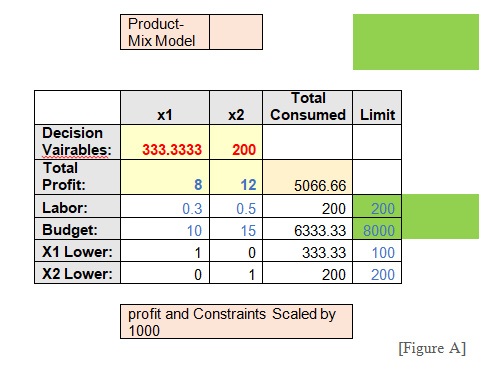Viewport: 479px width, 366px height.
Task: Select the 'Product-Mix Model' title cell
Action: point(165,32)
